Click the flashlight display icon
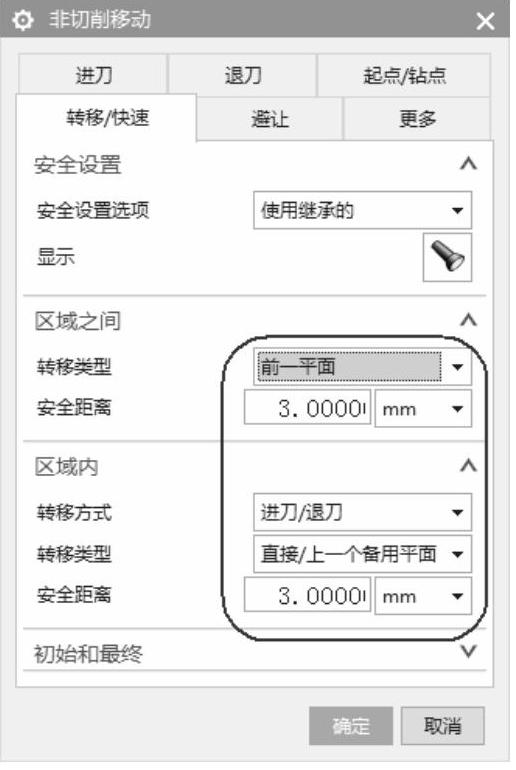The height and width of the screenshot is (770, 516). [x=447, y=257]
